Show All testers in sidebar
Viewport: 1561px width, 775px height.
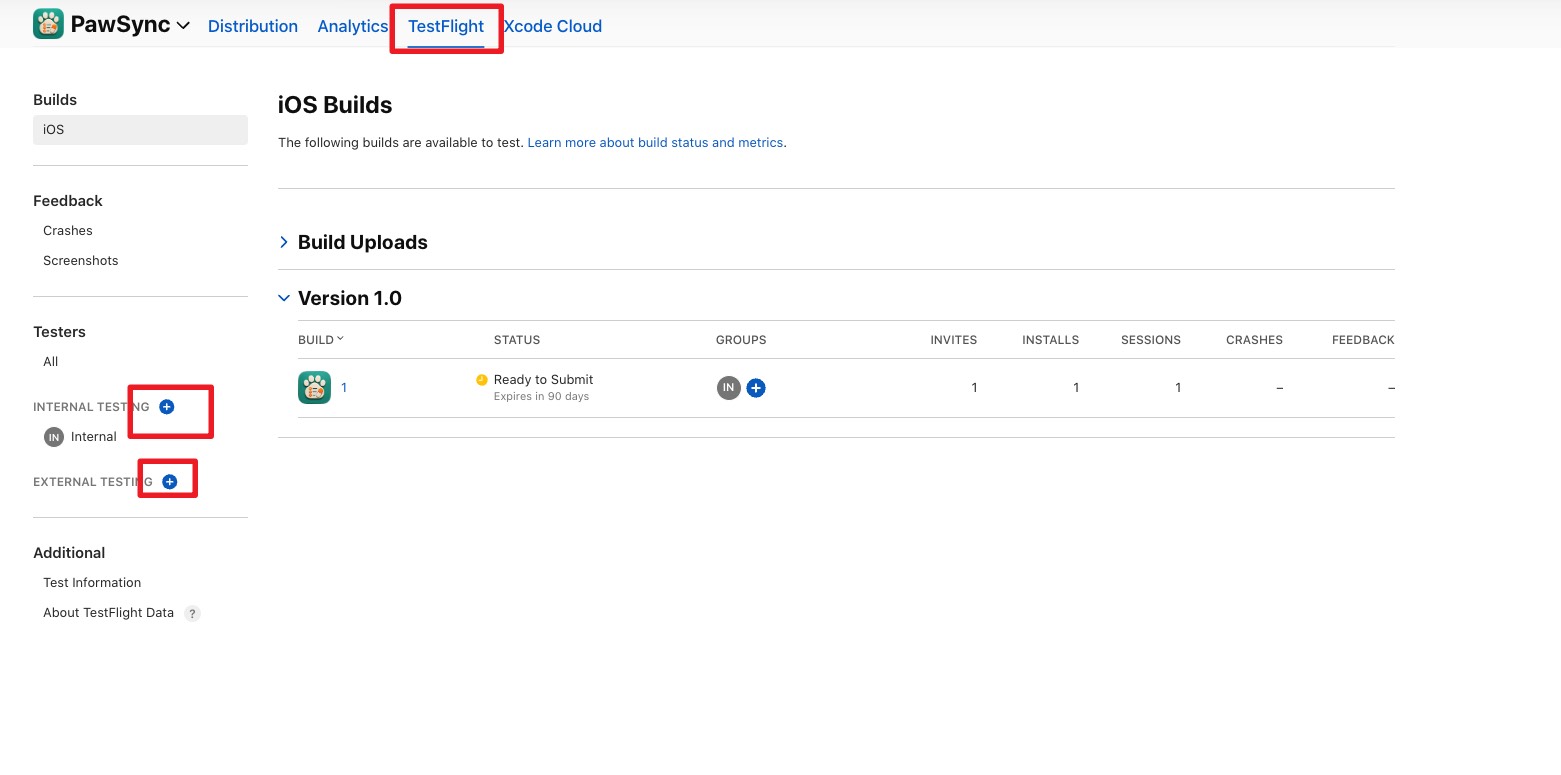click(x=51, y=362)
